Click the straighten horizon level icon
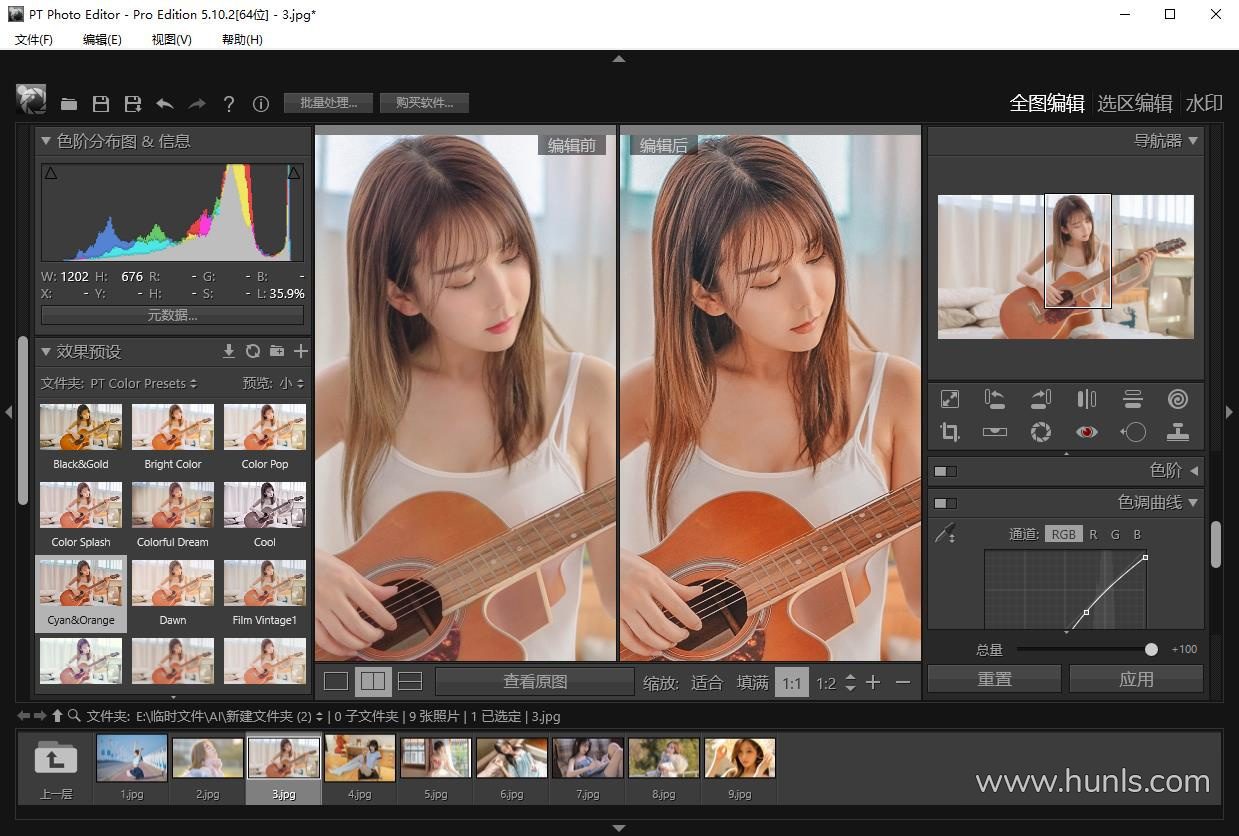 point(995,432)
